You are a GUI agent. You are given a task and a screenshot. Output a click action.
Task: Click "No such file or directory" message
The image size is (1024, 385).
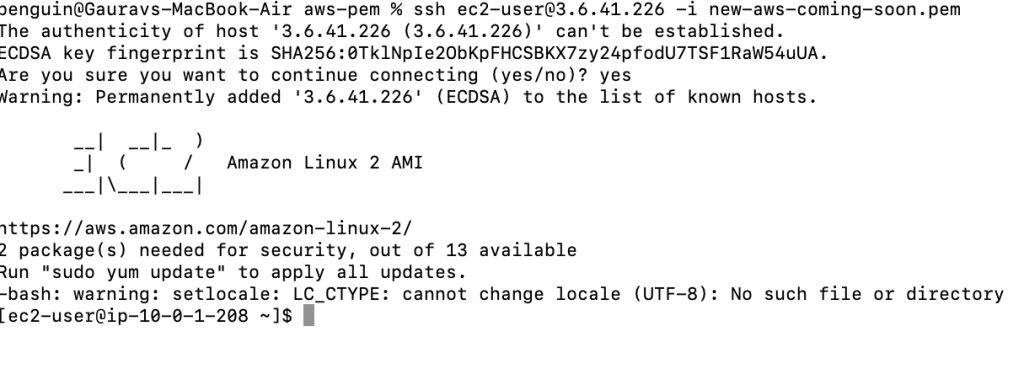867,294
